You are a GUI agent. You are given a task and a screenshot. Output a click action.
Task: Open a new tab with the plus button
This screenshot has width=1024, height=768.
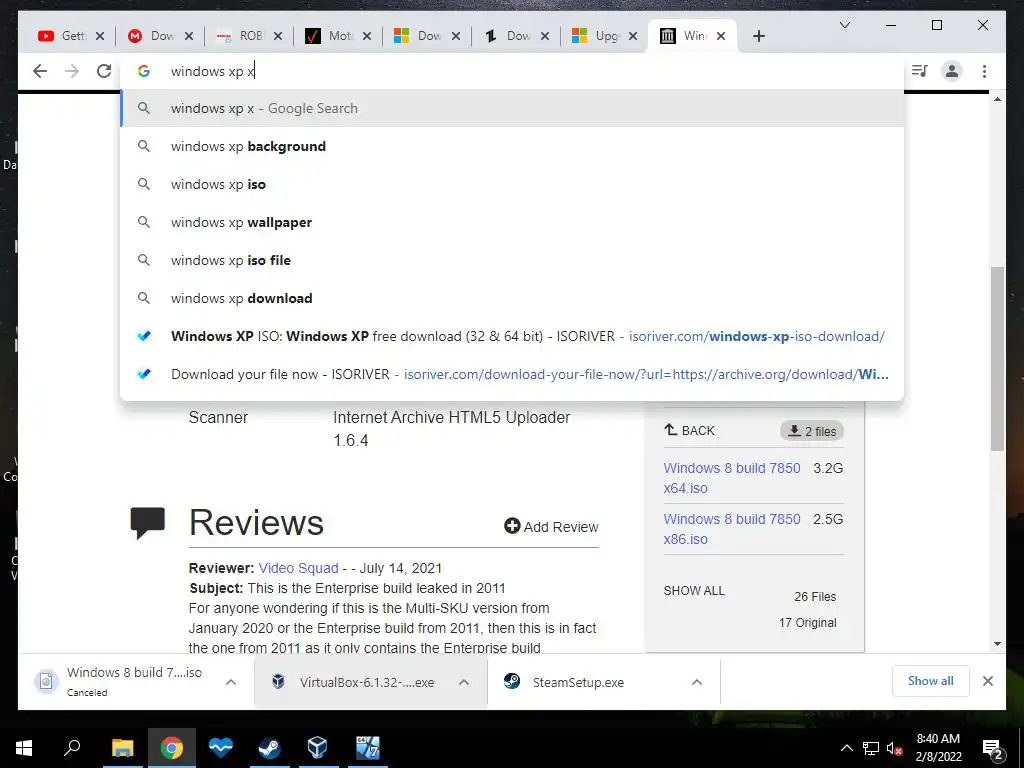(758, 36)
